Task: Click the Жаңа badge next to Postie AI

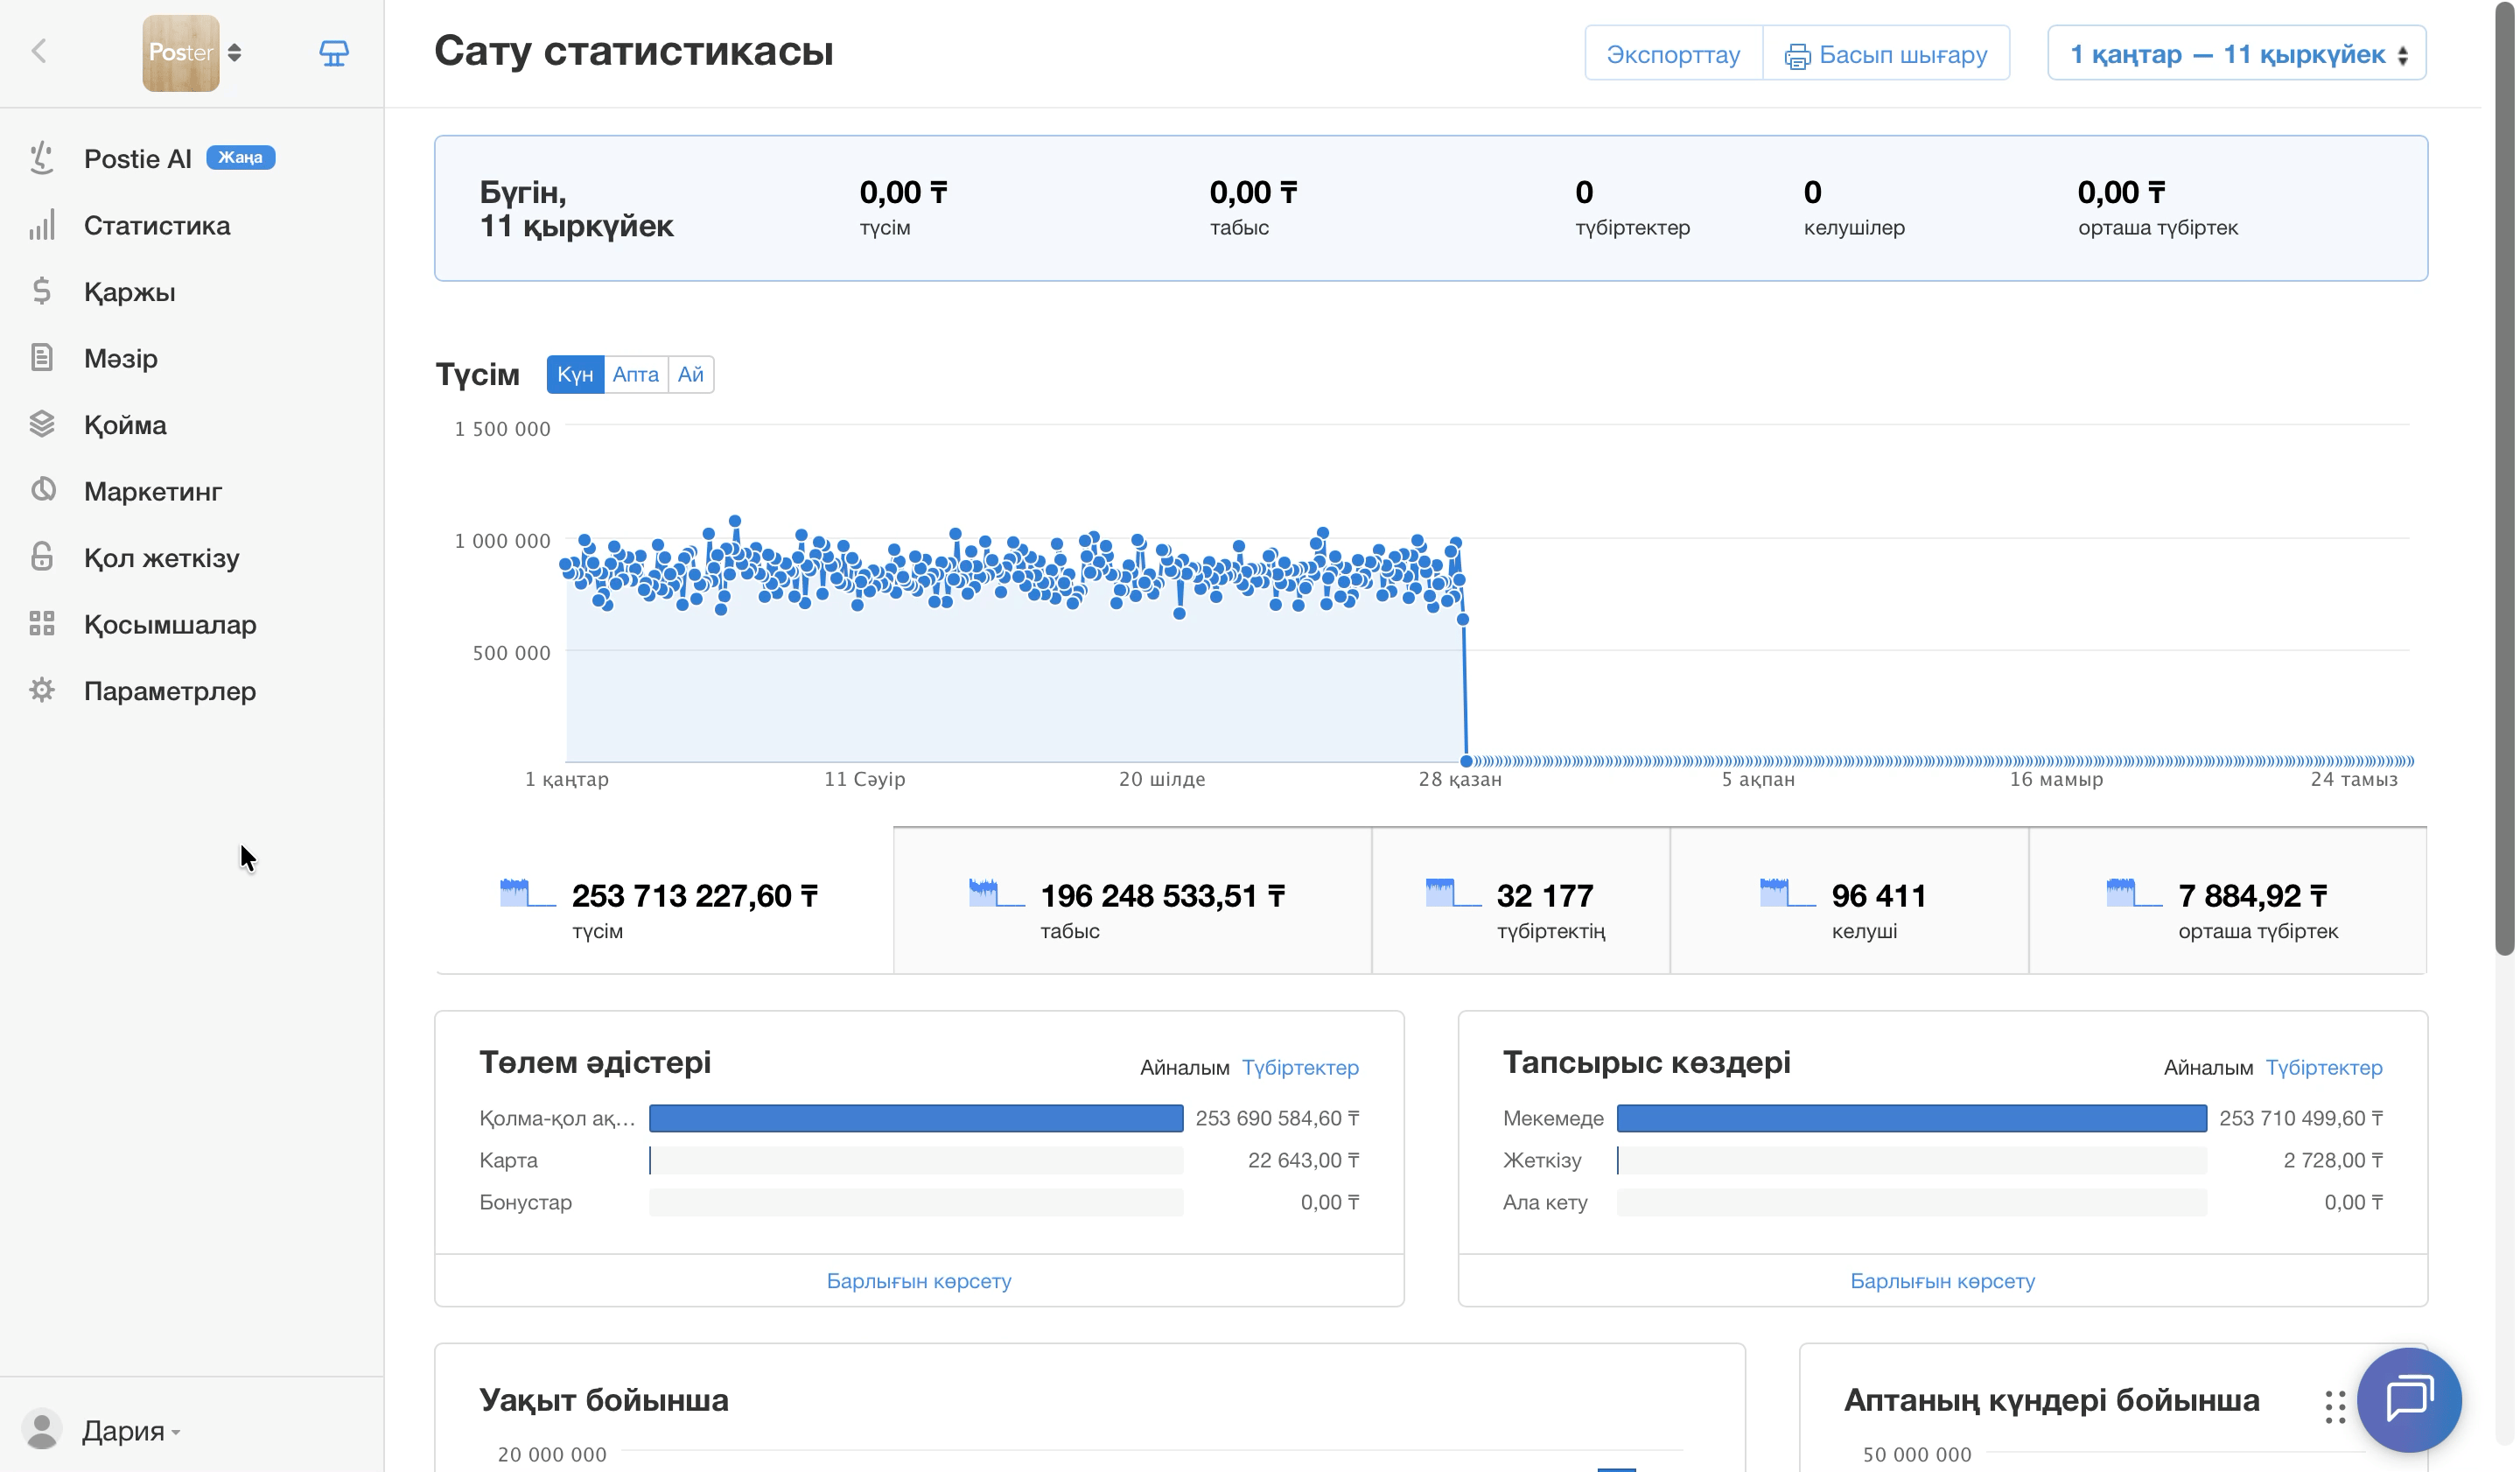Action: pos(241,157)
